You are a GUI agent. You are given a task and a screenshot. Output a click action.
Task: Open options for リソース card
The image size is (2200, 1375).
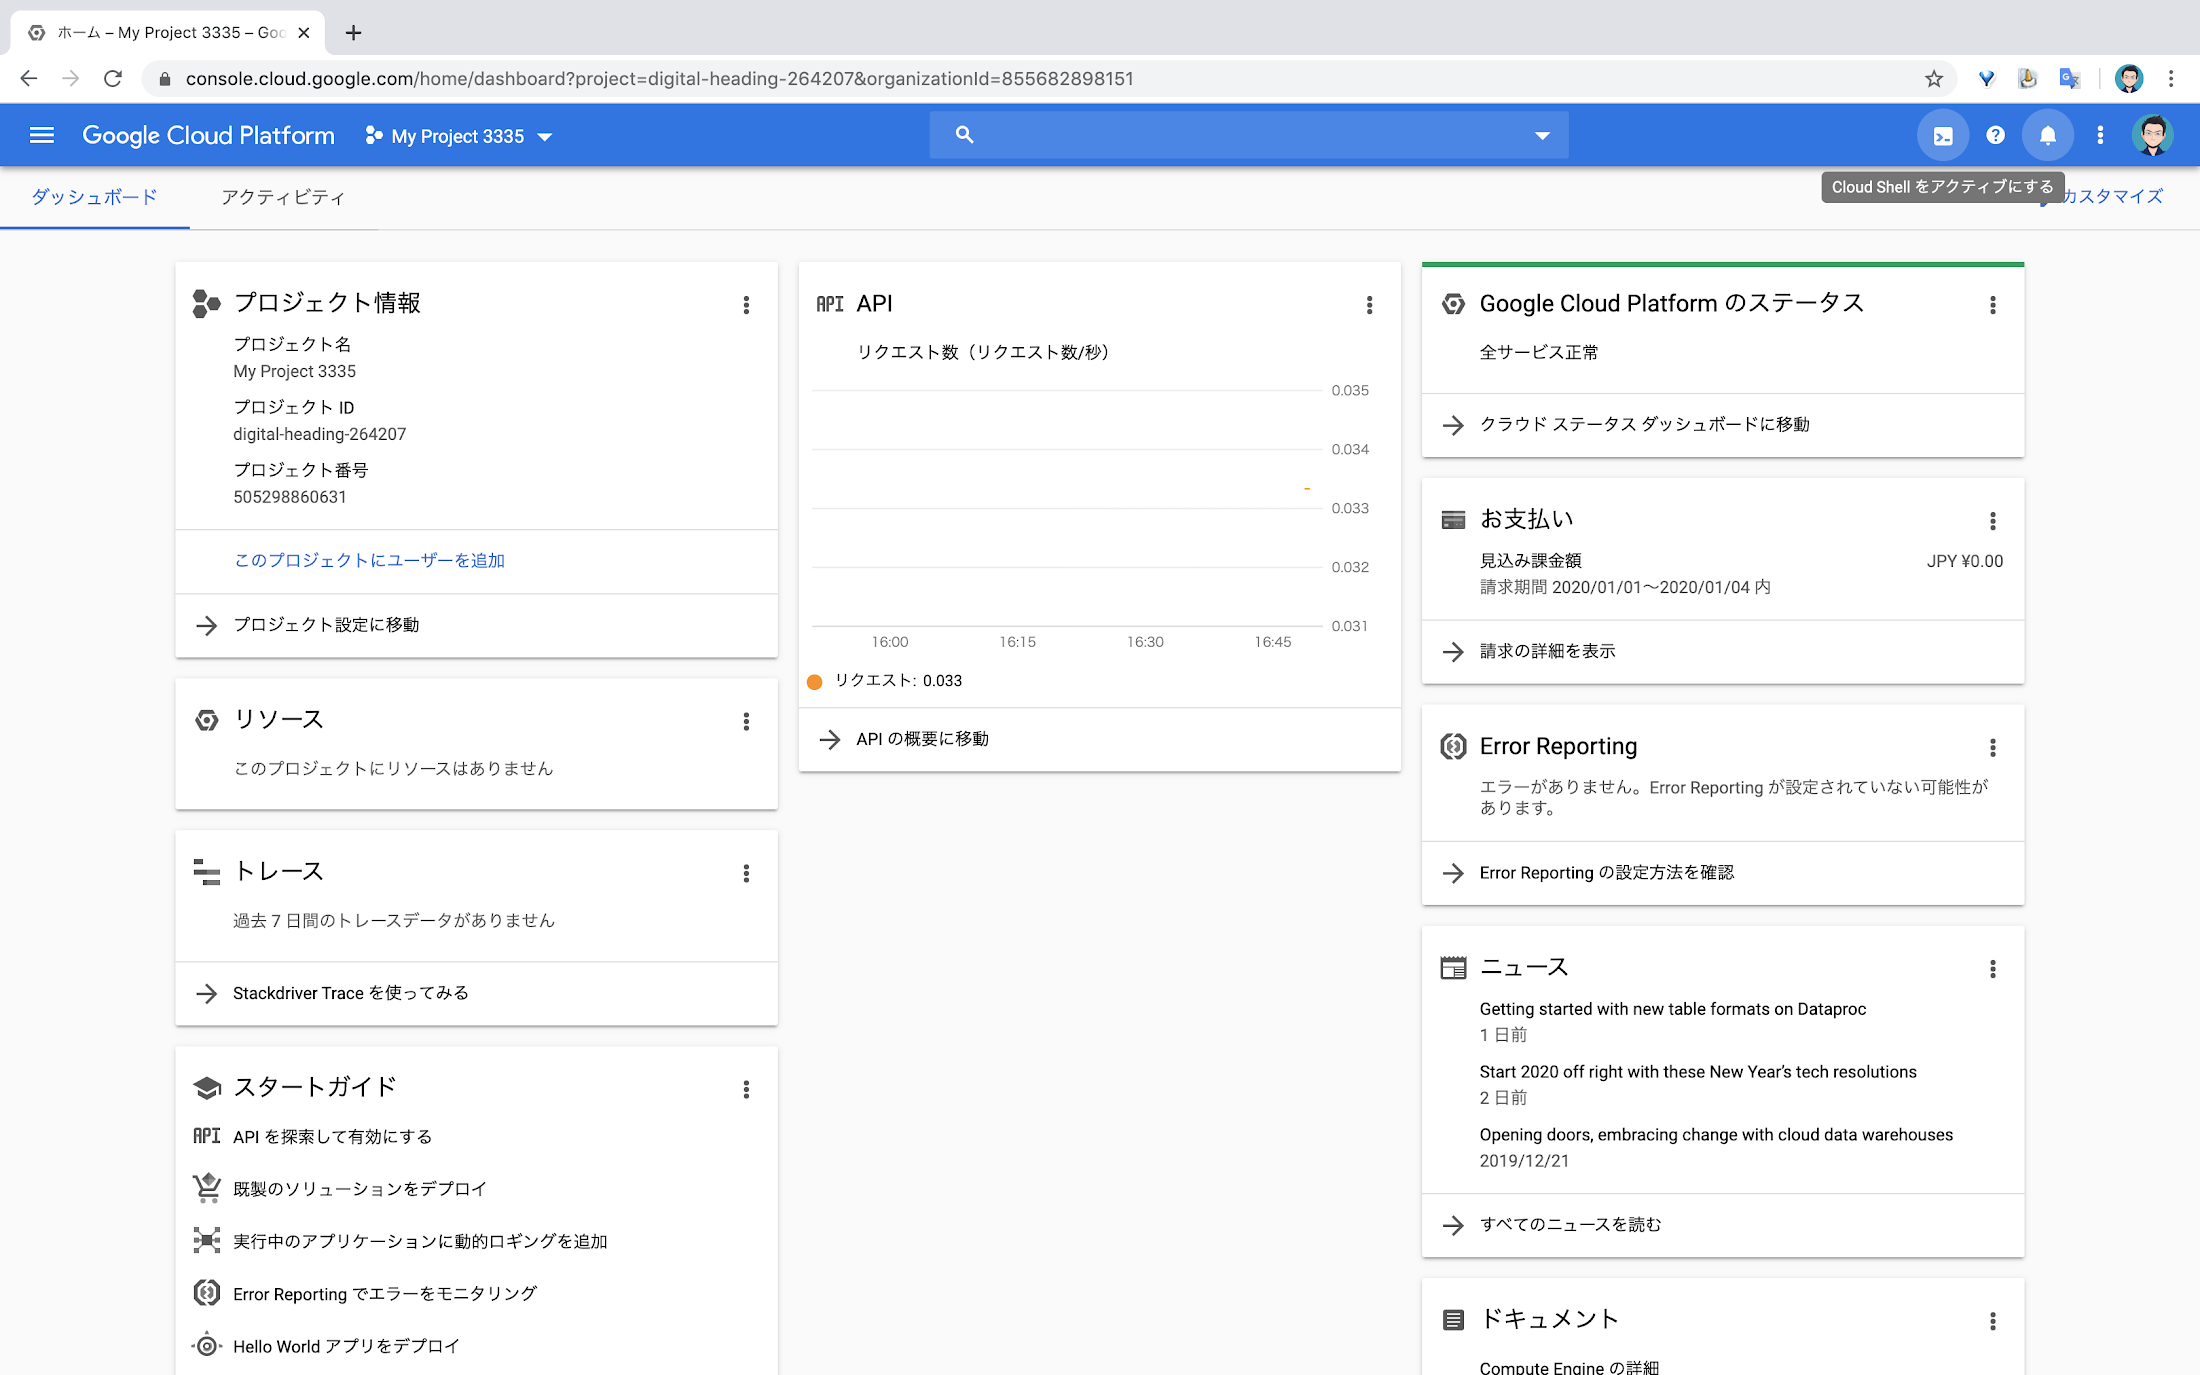click(746, 721)
